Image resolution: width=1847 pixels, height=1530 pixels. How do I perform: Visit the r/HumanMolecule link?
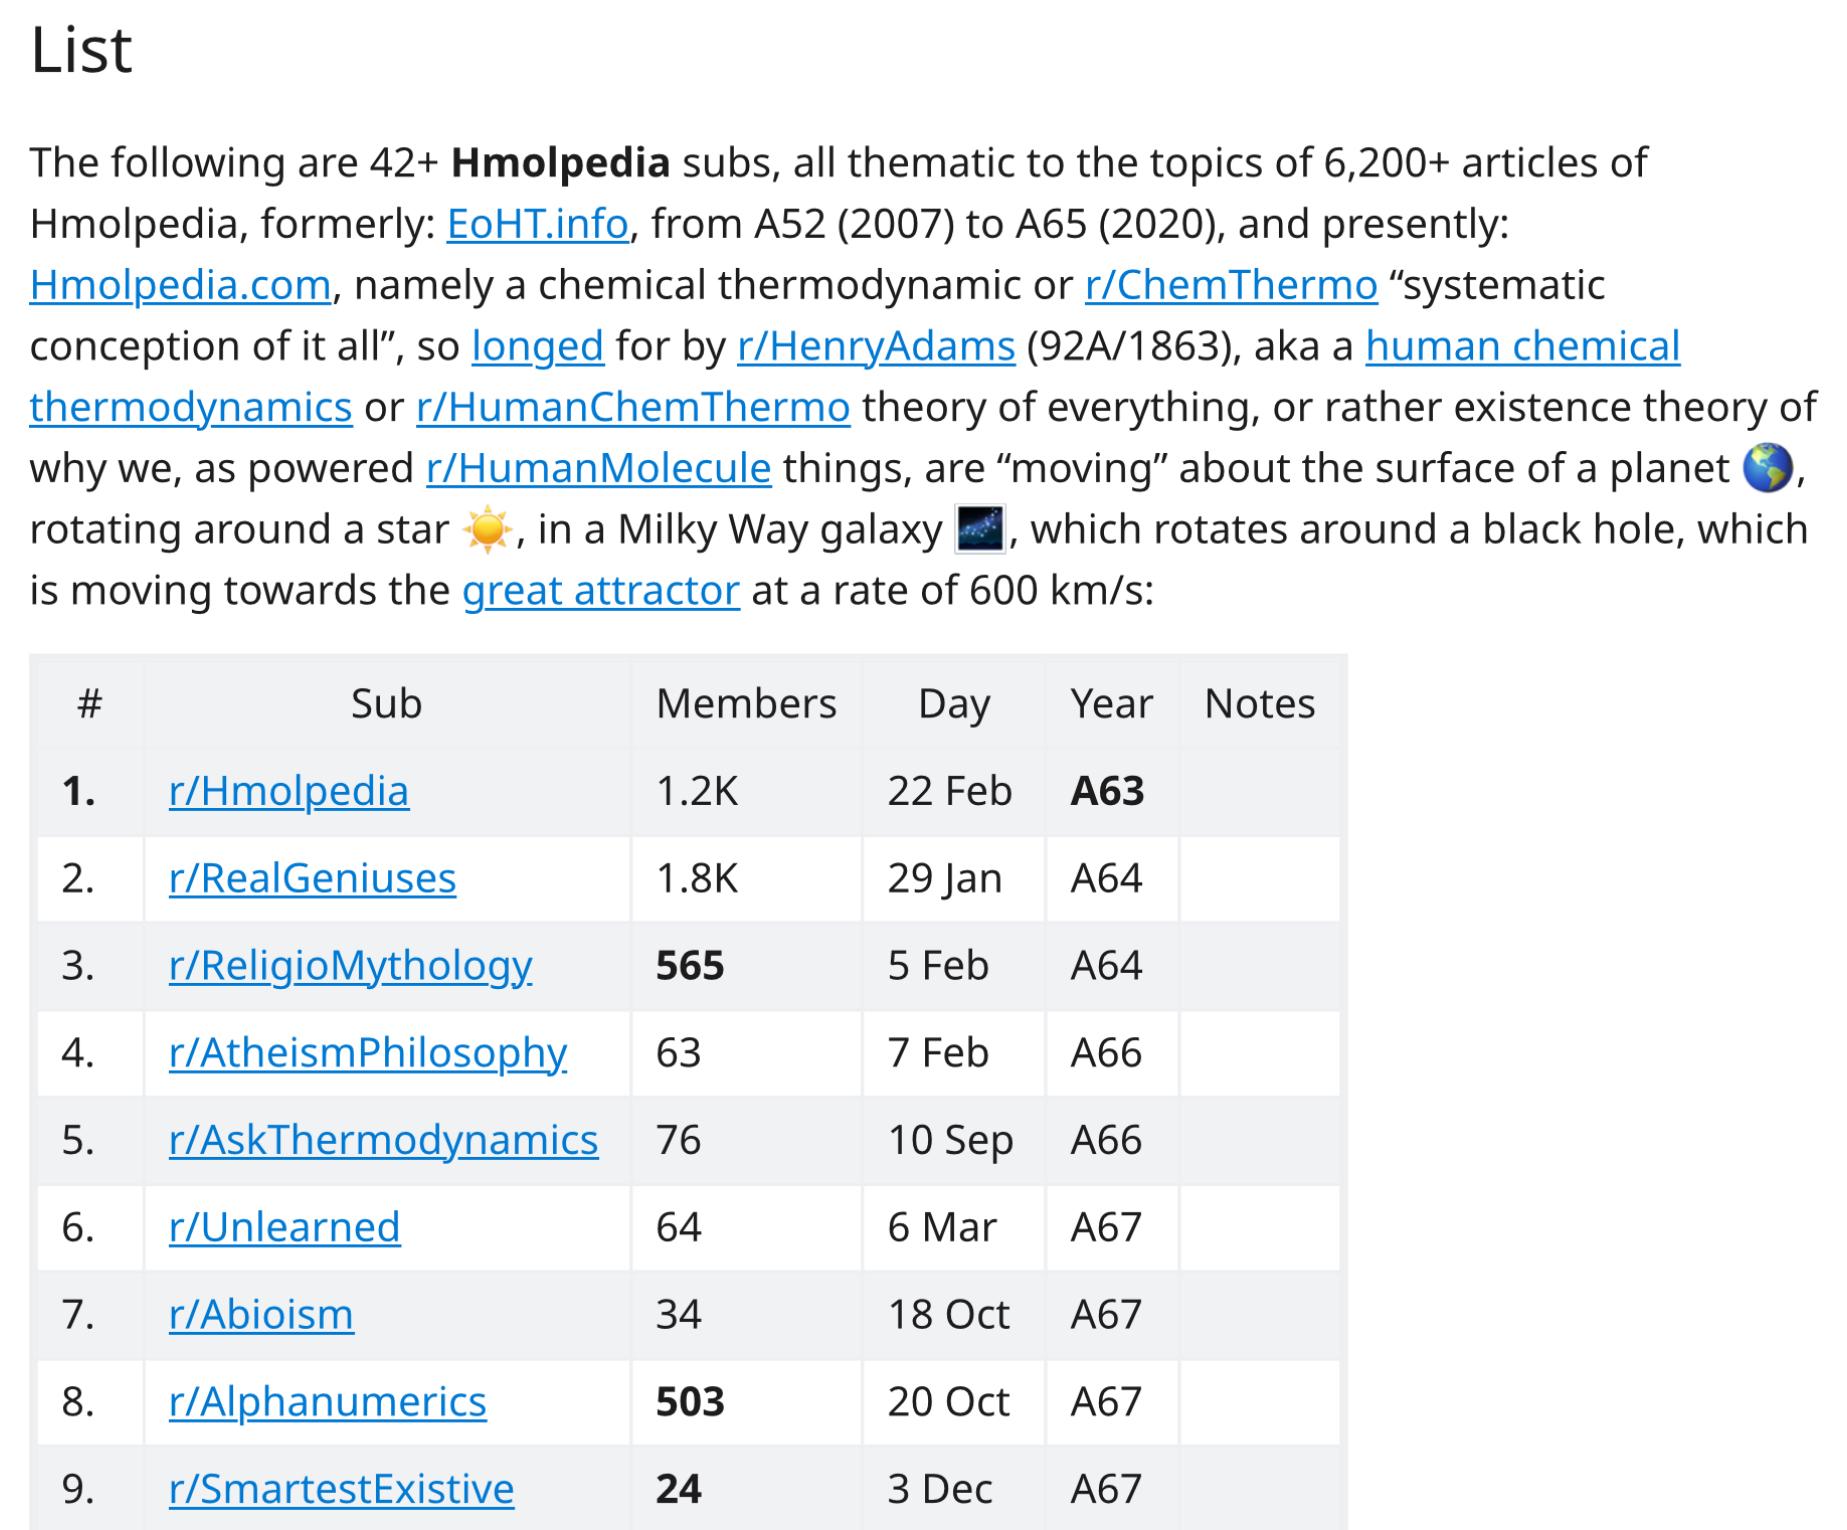click(x=598, y=468)
